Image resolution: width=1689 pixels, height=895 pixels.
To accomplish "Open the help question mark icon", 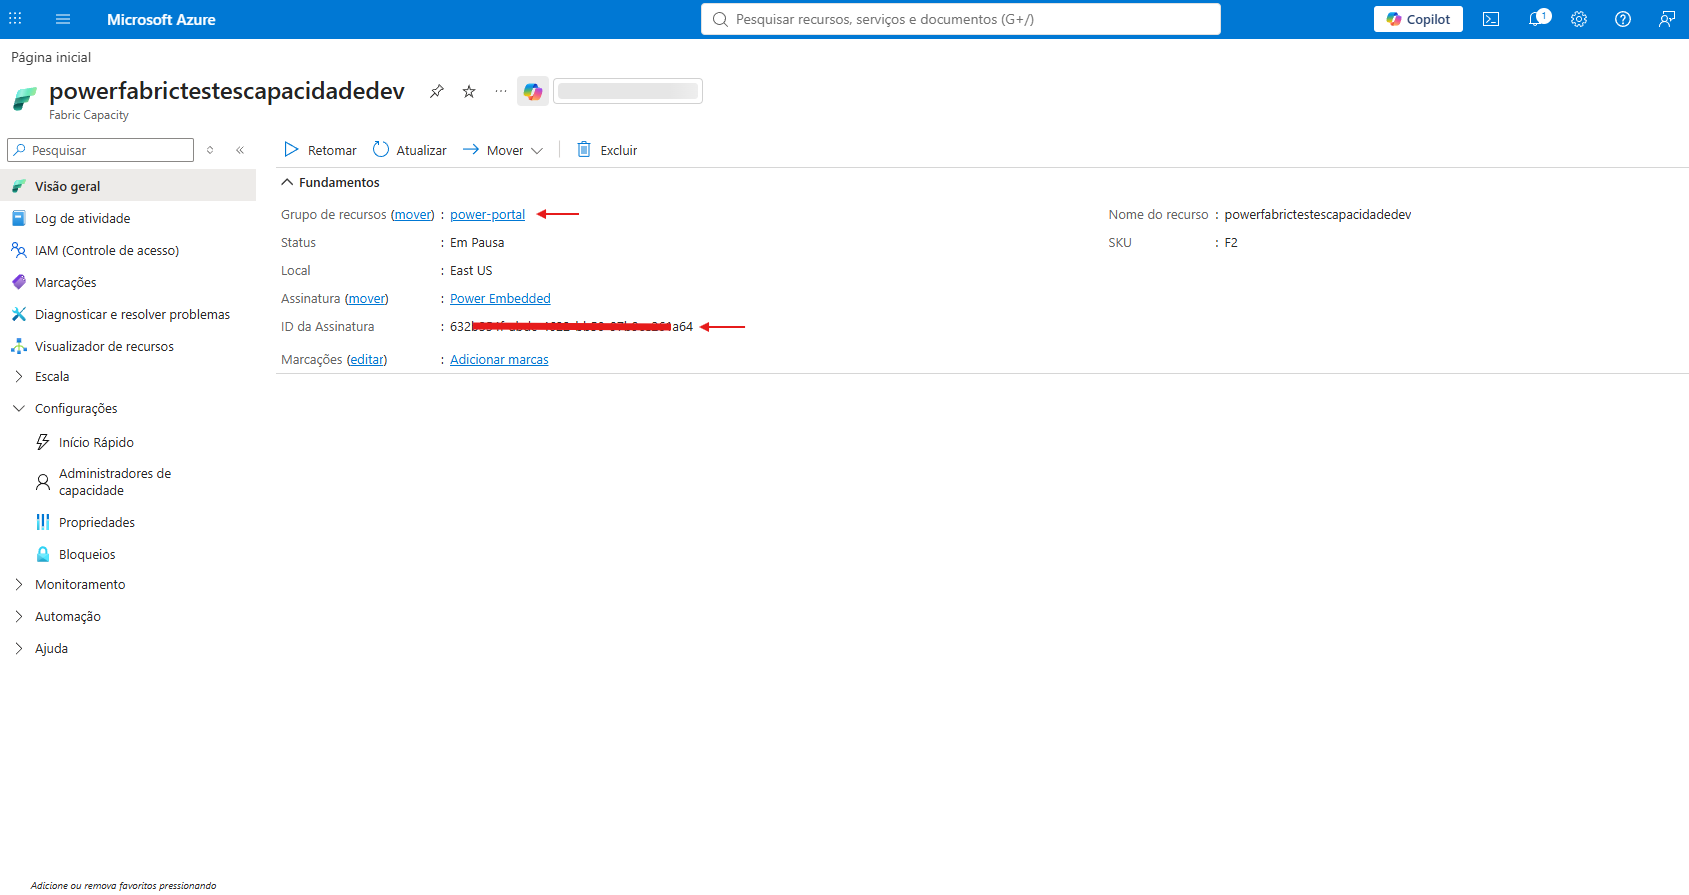I will [x=1623, y=19].
